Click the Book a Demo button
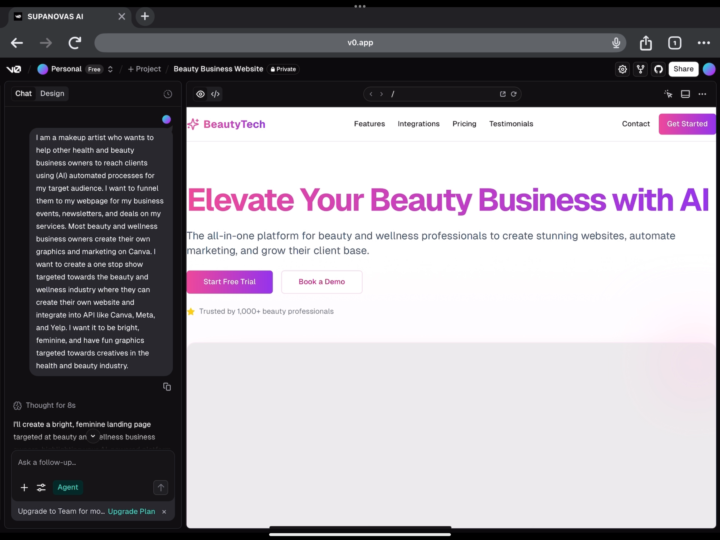Viewport: 720px width, 540px height. tap(321, 282)
